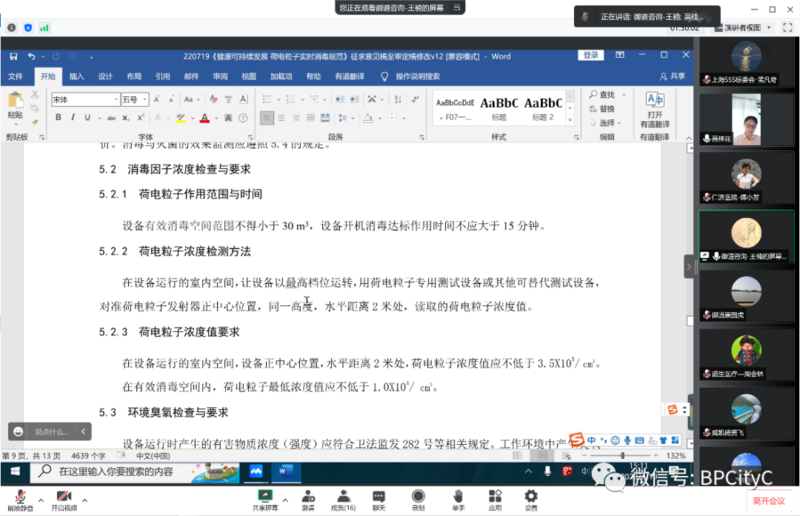
Task: Open the font name box 宋体
Action: click(x=85, y=100)
